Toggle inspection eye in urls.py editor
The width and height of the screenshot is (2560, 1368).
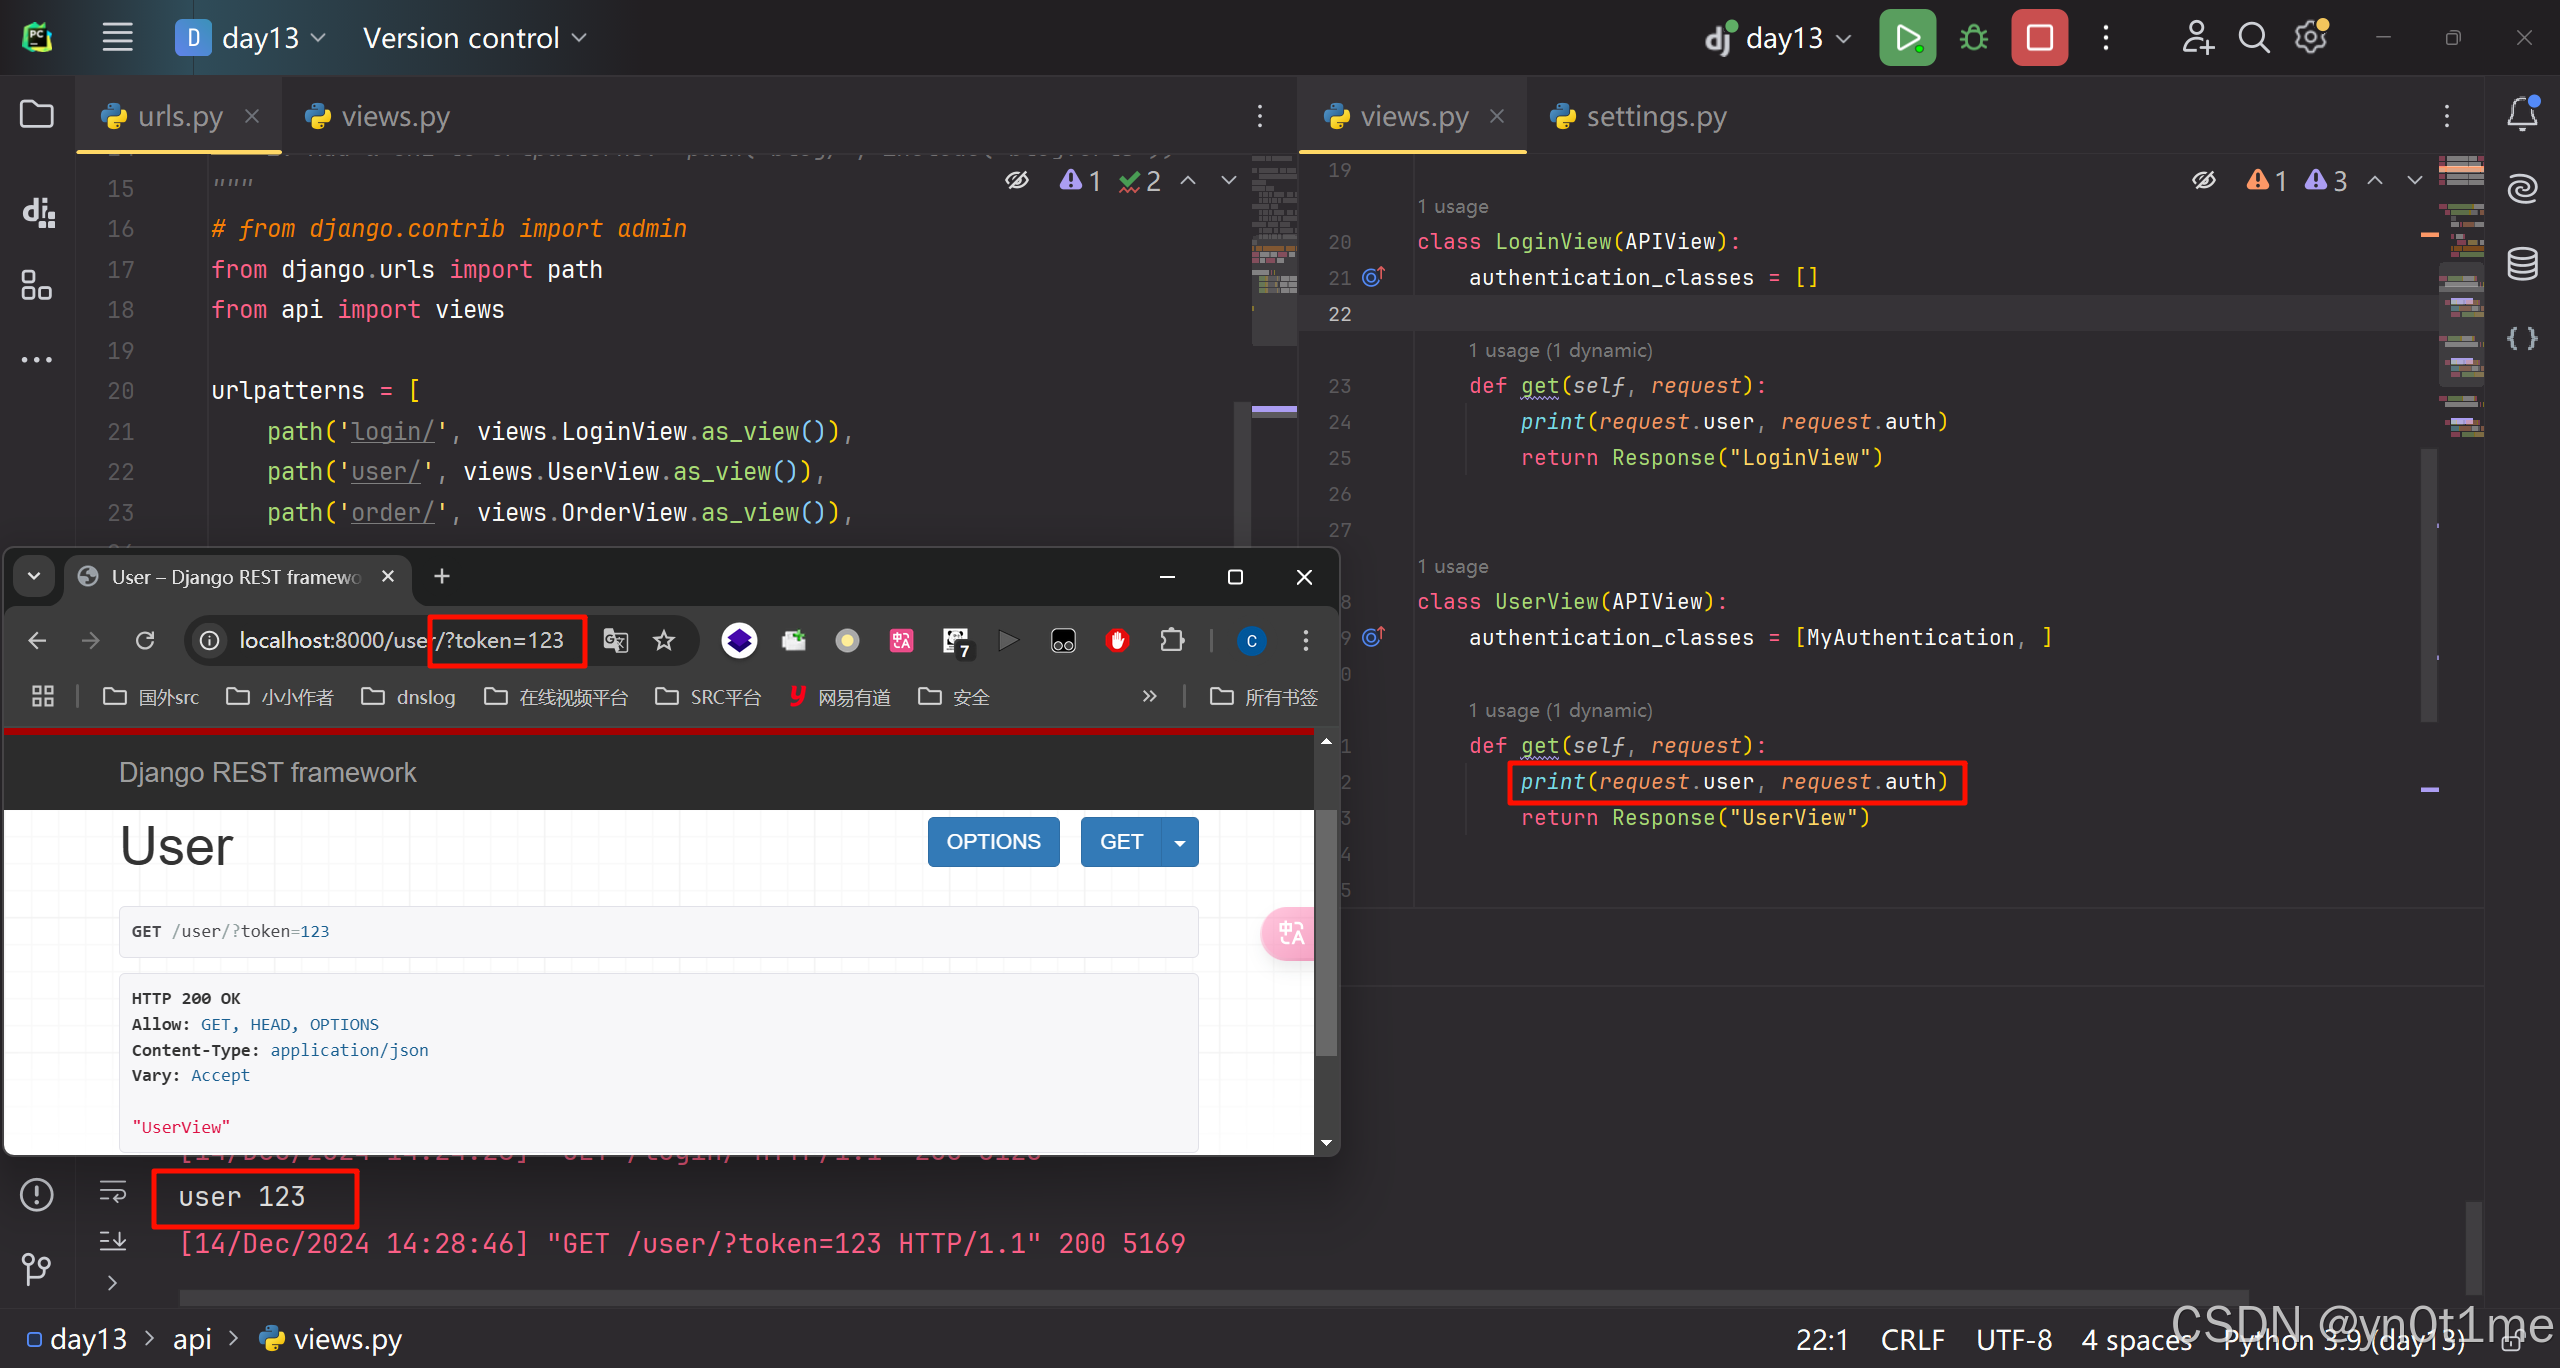(1017, 180)
